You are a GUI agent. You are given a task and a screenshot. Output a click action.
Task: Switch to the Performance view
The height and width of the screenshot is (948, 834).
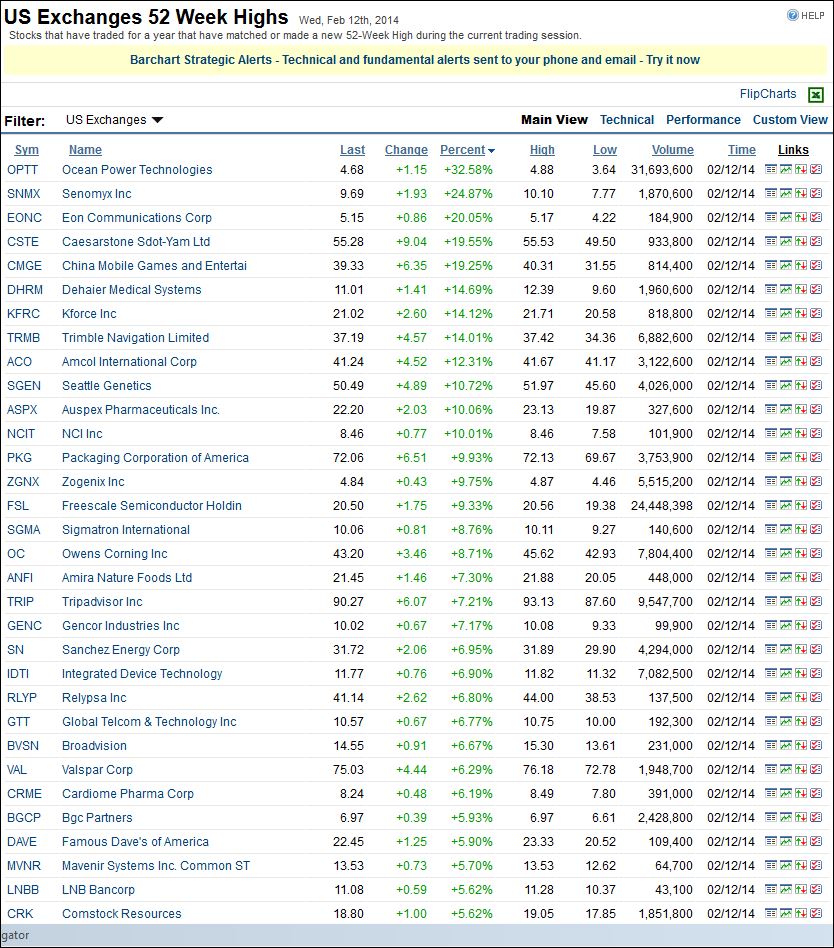[703, 120]
